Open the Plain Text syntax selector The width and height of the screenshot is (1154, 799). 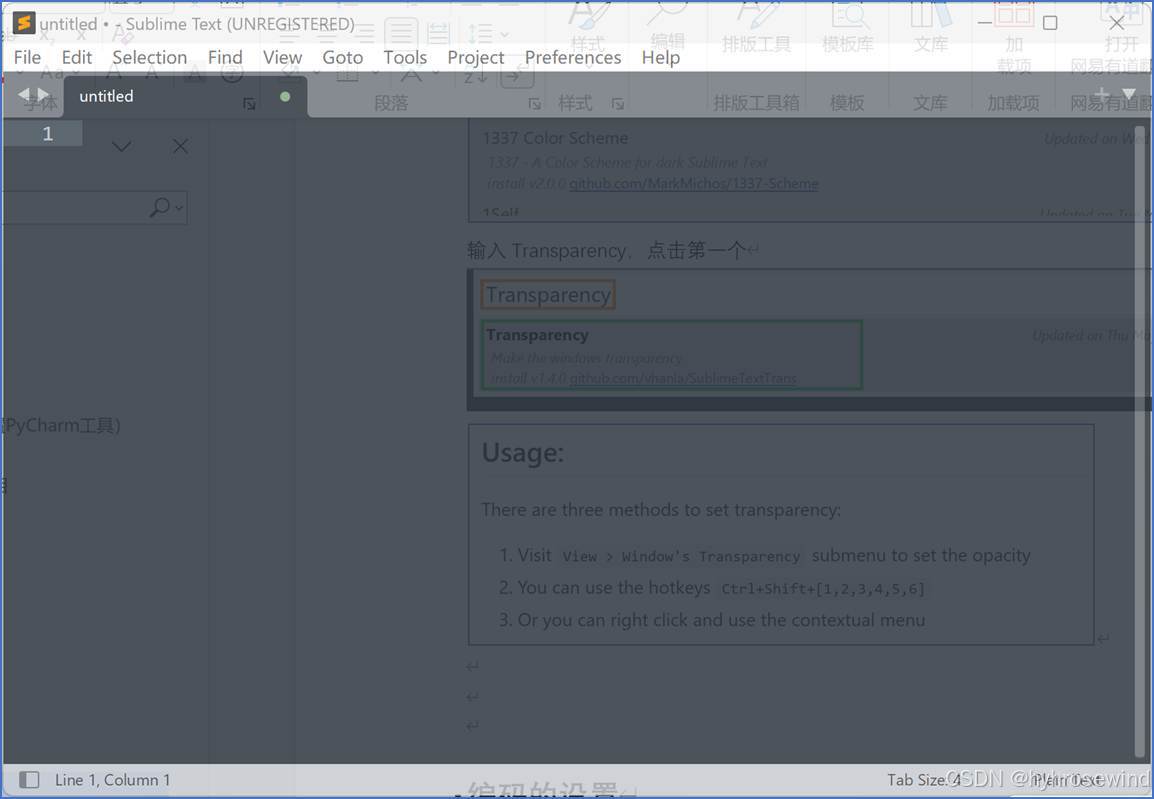1067,780
